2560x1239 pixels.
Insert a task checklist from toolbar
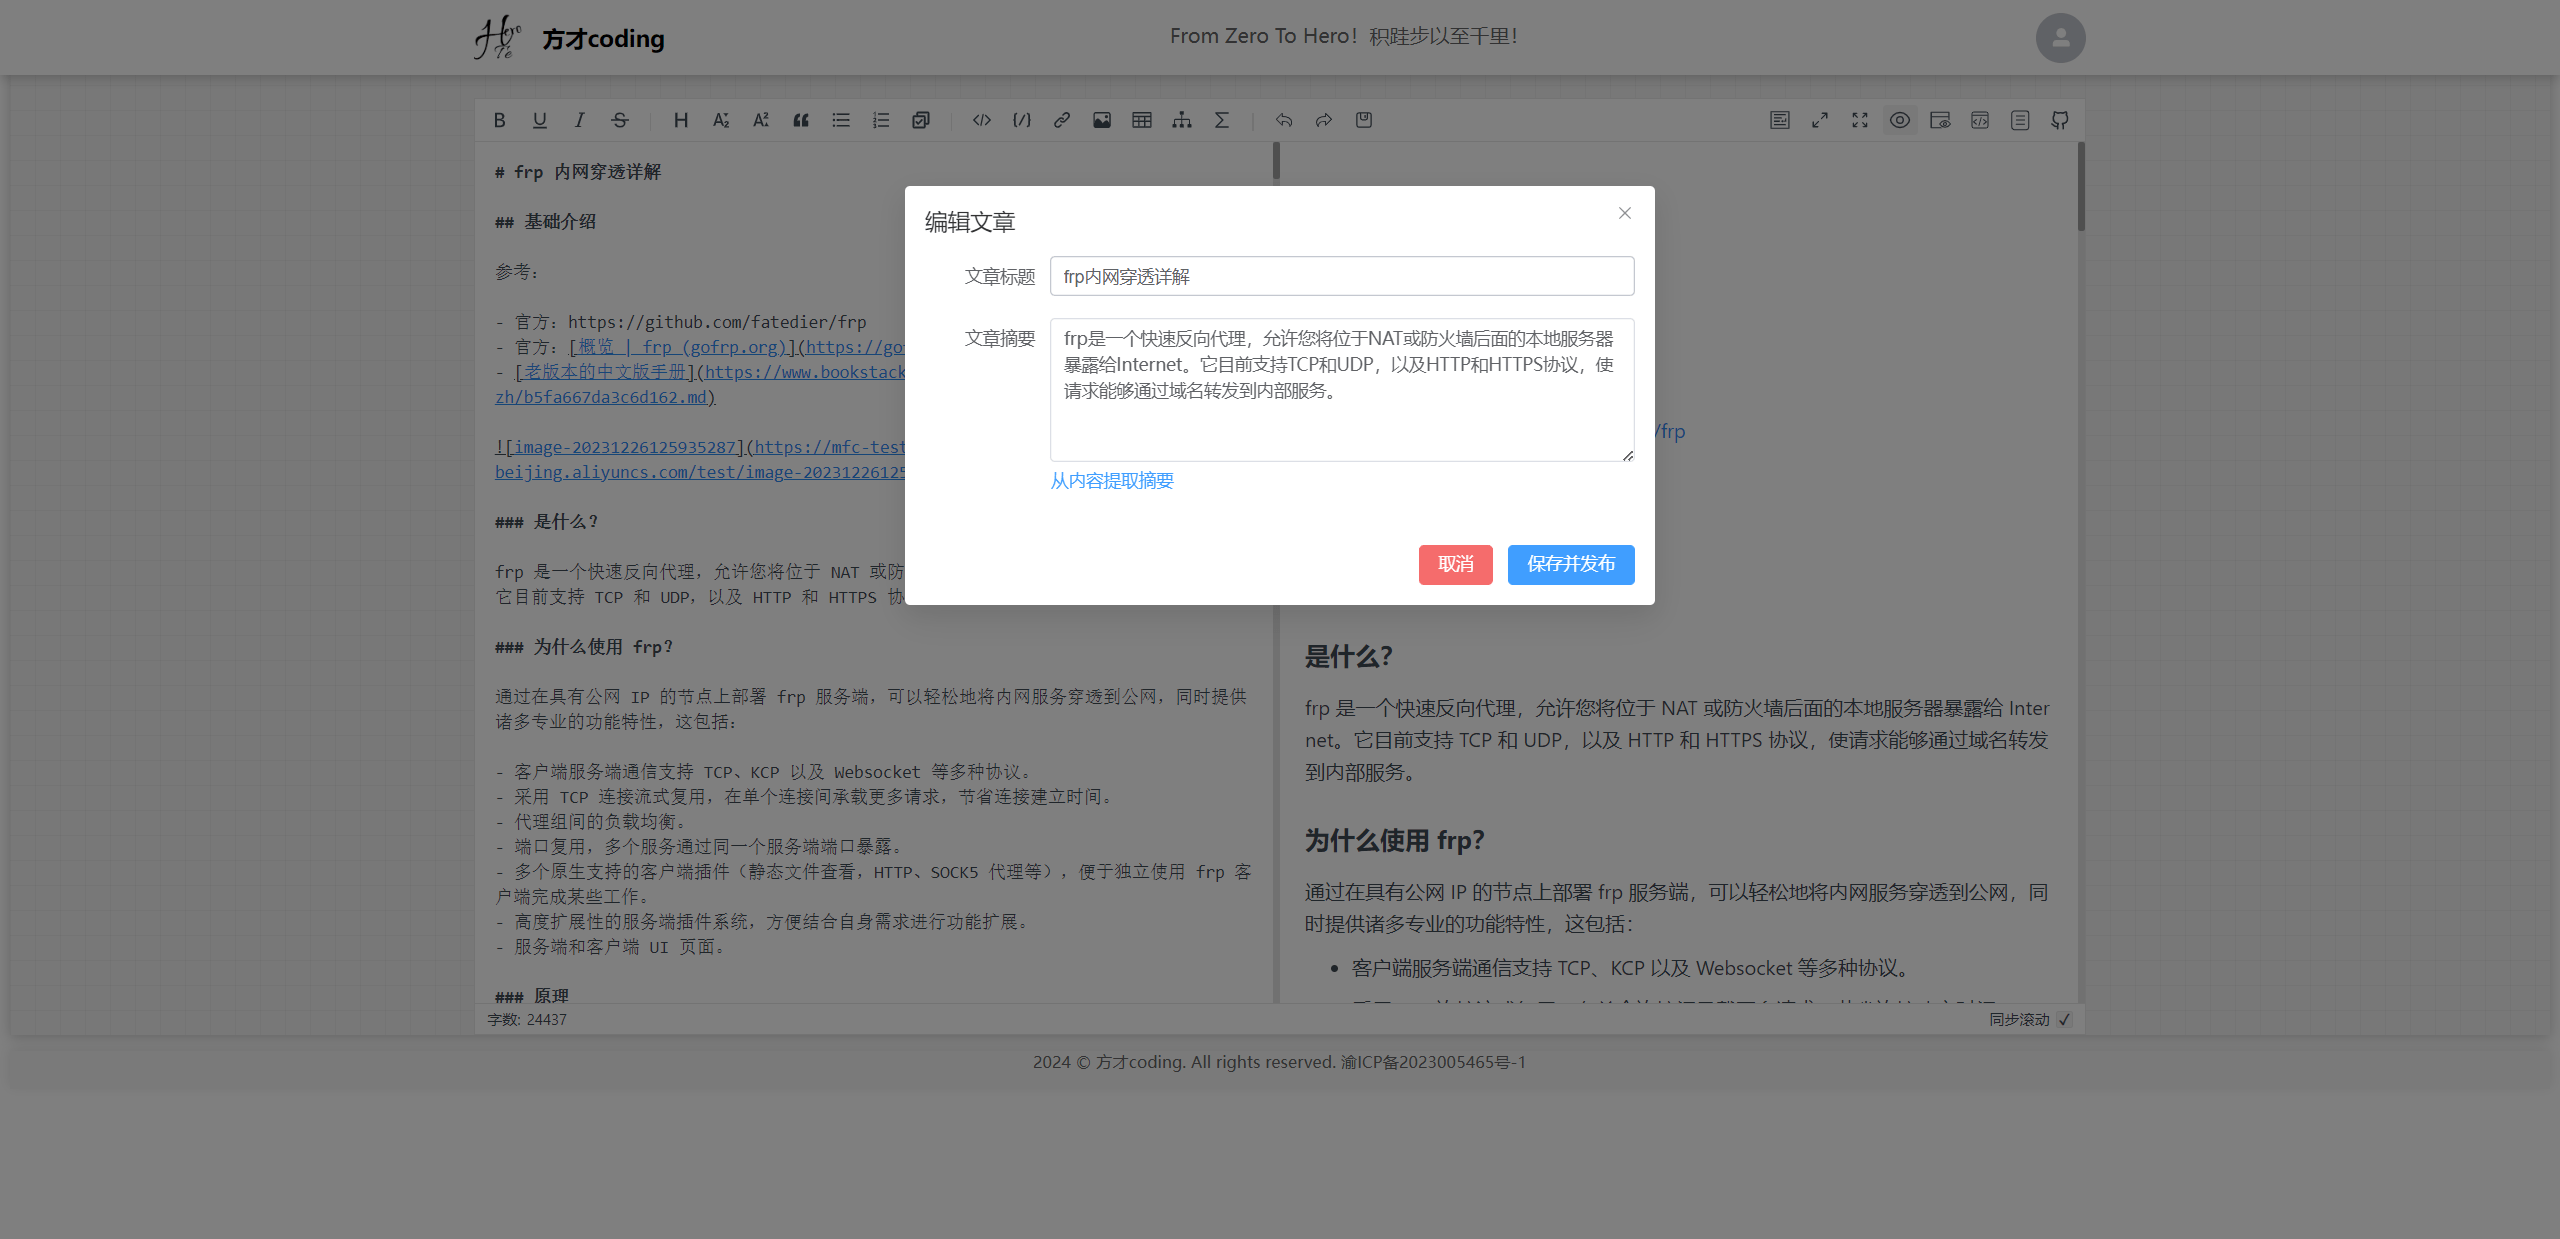point(921,120)
